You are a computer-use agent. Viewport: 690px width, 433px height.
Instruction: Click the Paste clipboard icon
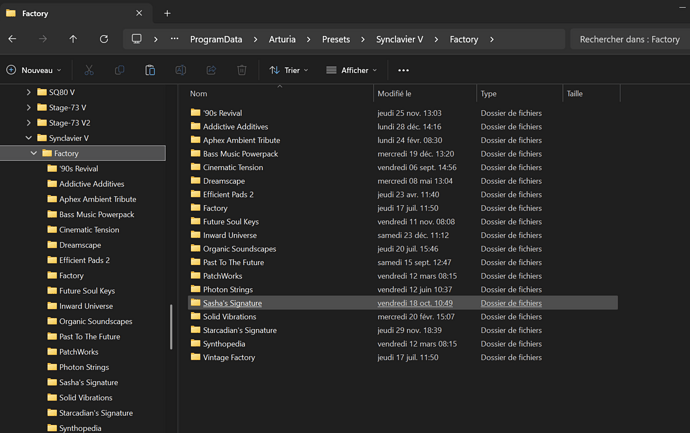pos(150,70)
